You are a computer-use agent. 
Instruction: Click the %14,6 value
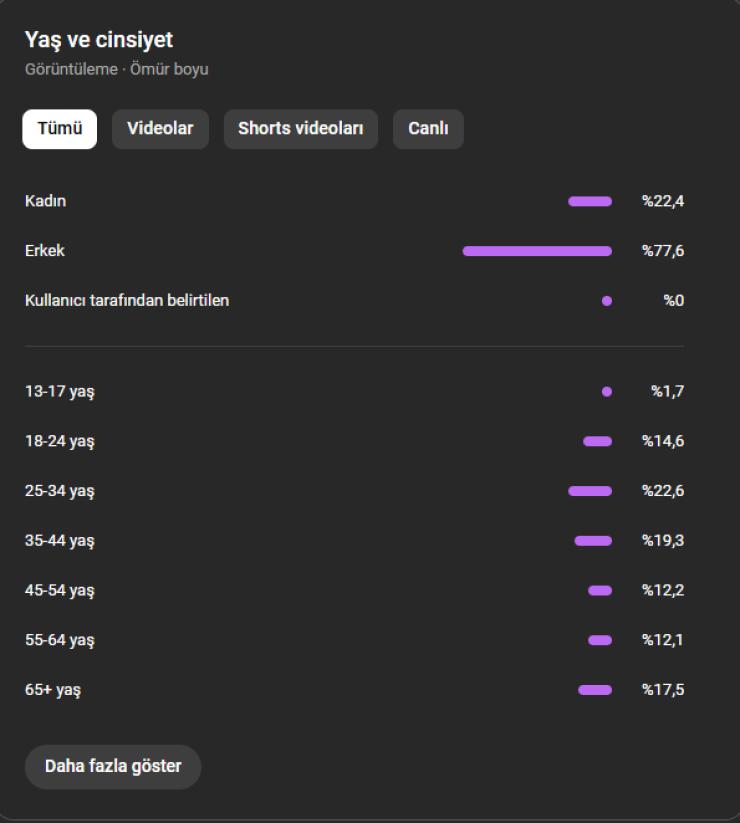pos(663,441)
